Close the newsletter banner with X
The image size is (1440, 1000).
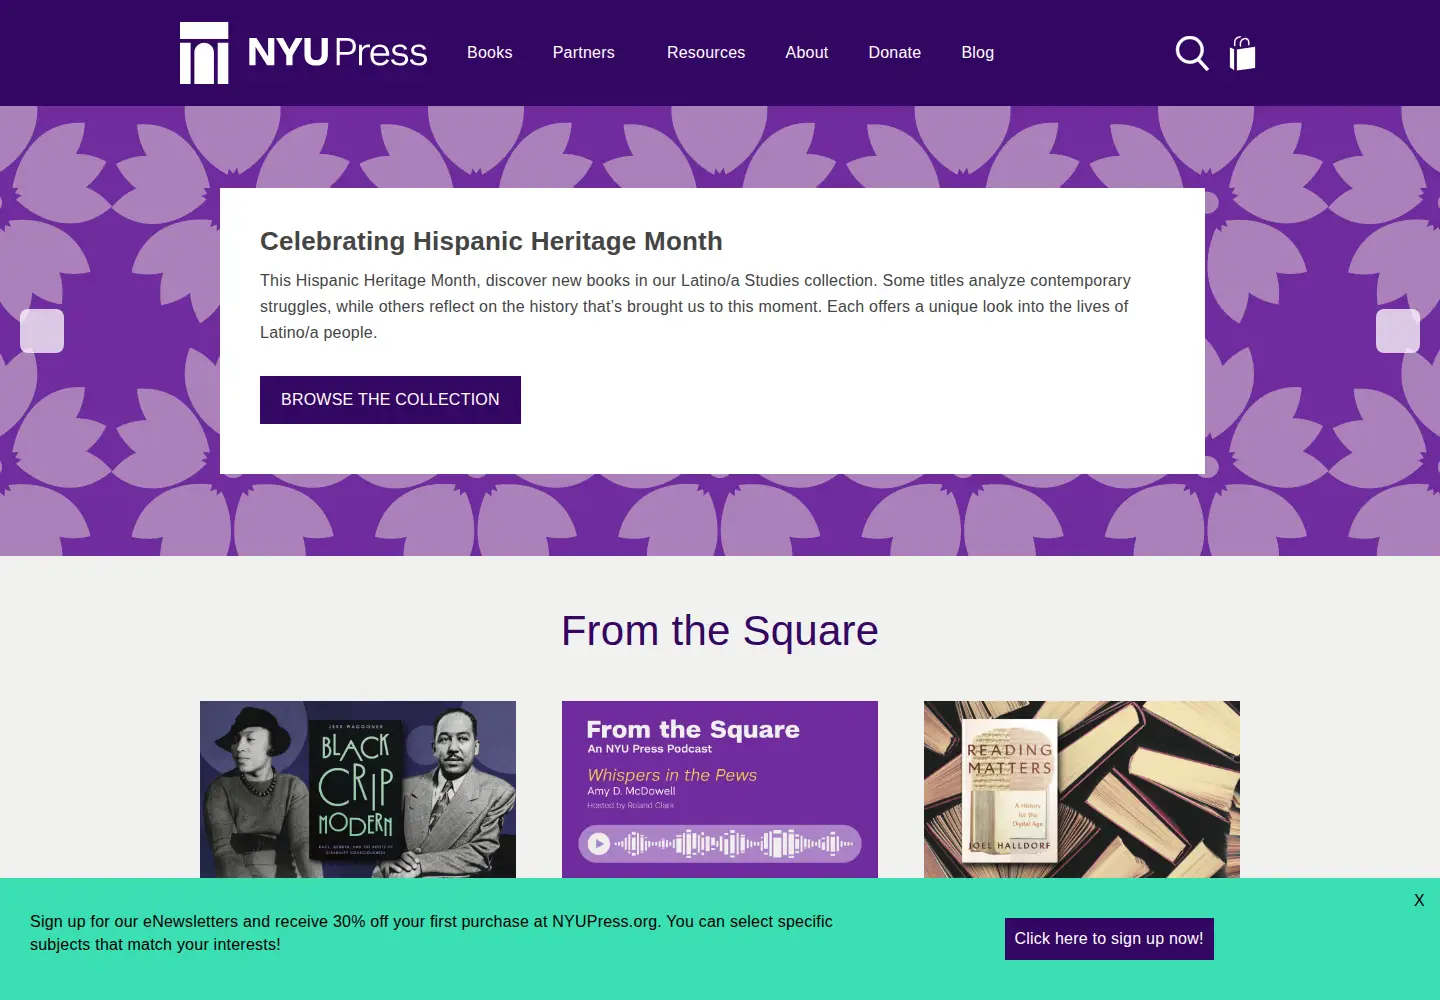point(1418,900)
